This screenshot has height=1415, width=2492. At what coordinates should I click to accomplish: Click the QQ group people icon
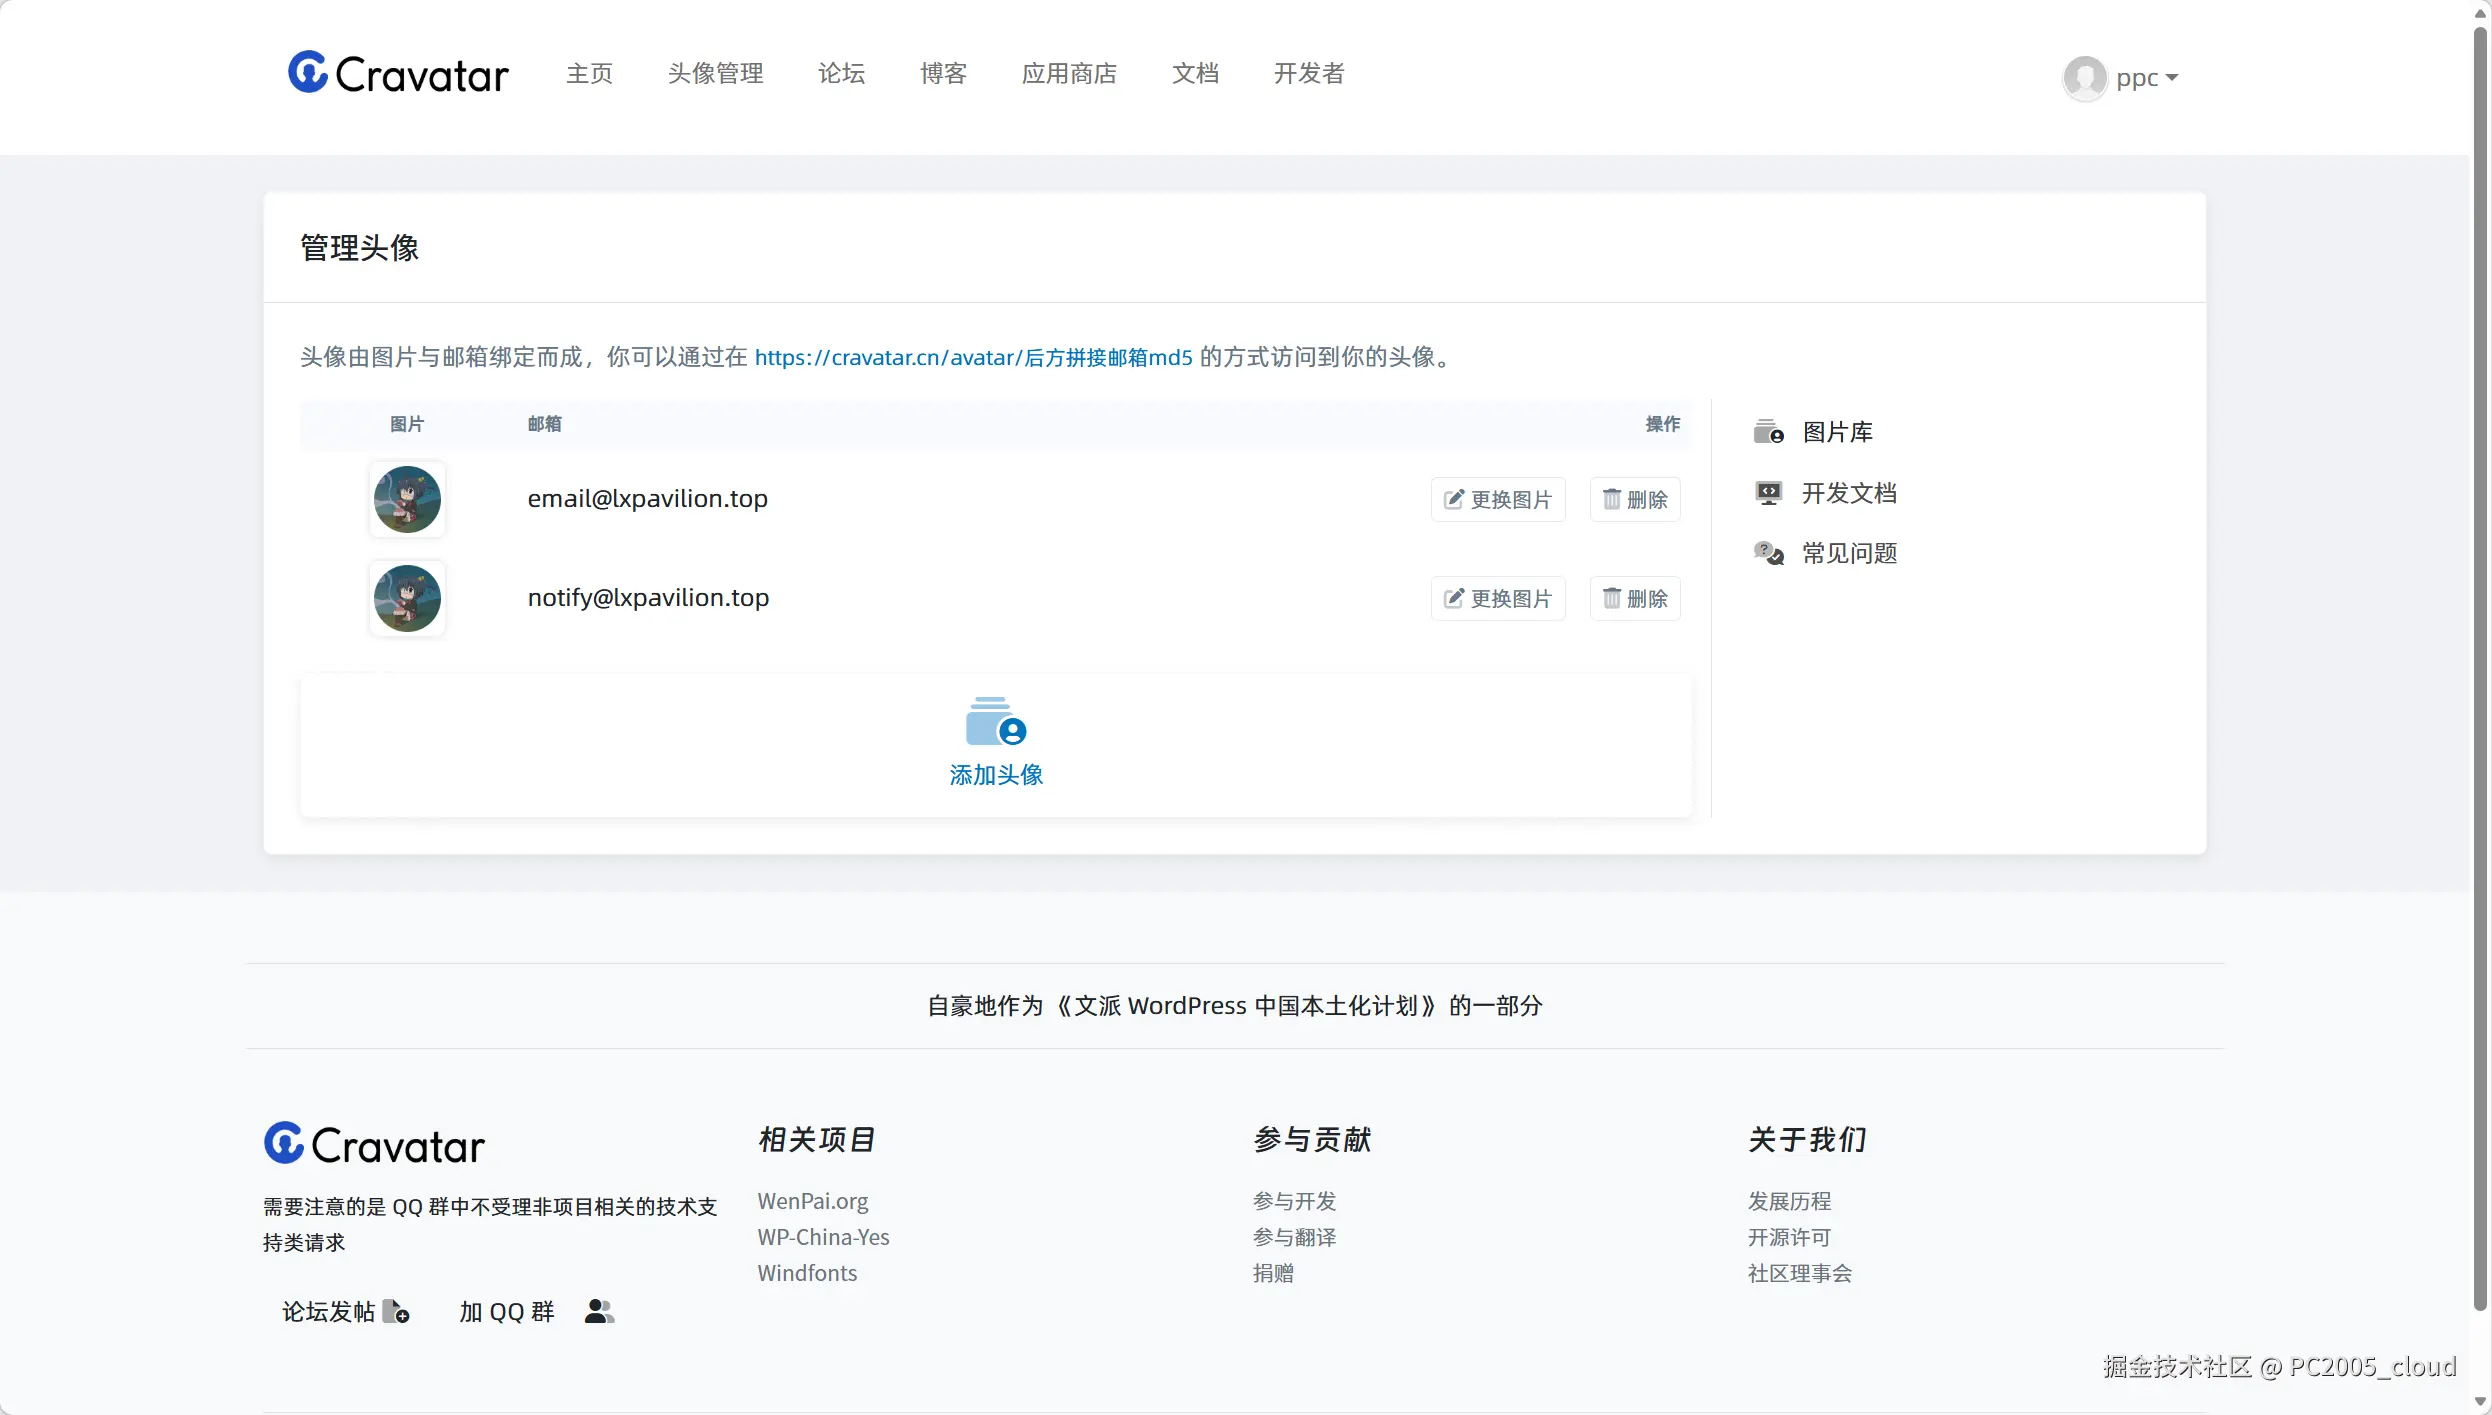coord(599,1311)
